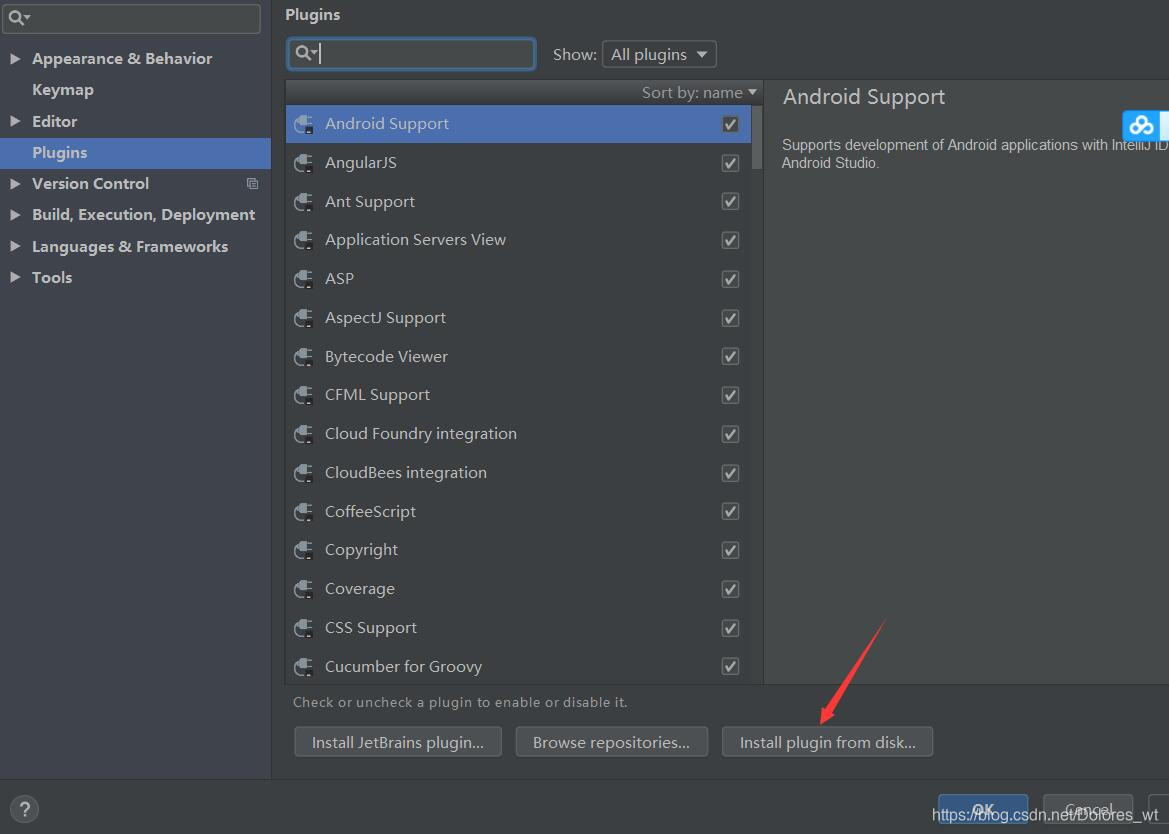Focus the plugins search input field

click(x=411, y=54)
